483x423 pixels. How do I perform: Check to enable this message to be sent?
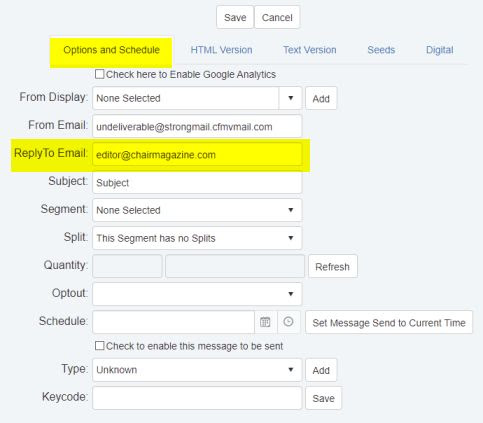99,346
